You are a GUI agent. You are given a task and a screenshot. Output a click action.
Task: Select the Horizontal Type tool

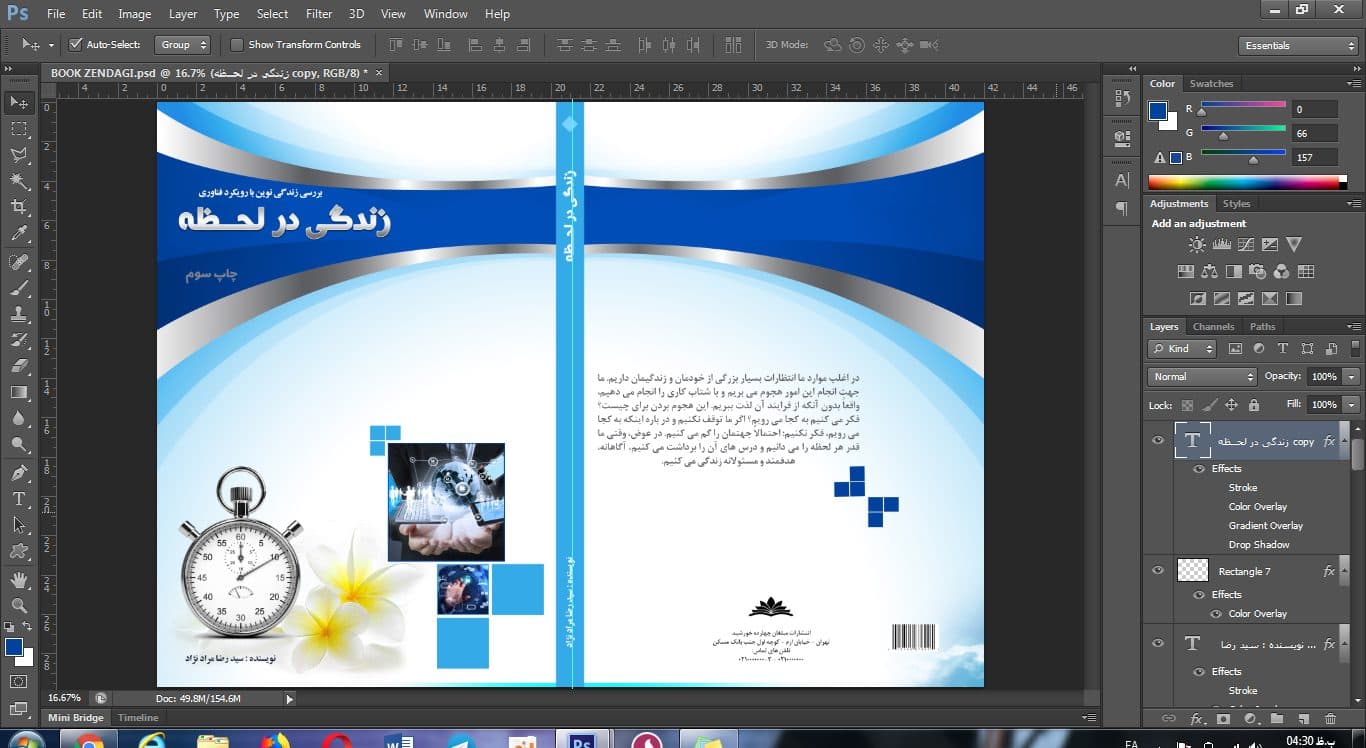point(19,499)
